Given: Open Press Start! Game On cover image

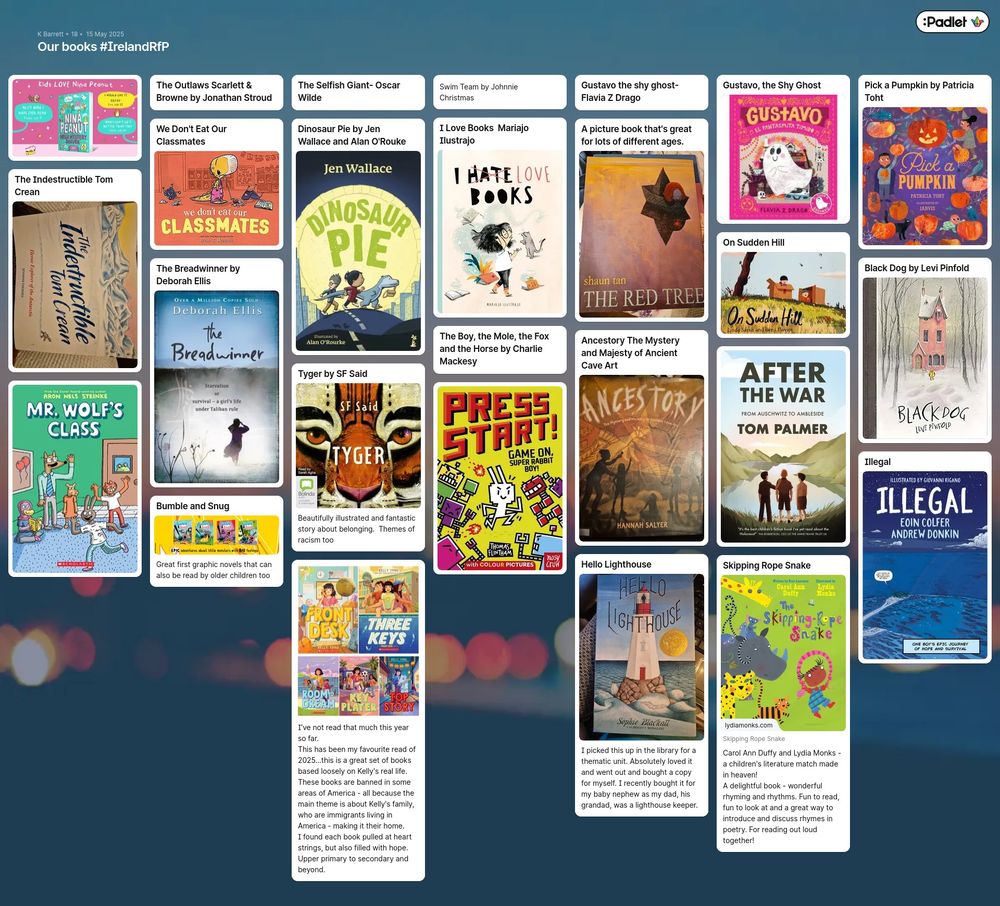Looking at the screenshot, I should point(499,478).
